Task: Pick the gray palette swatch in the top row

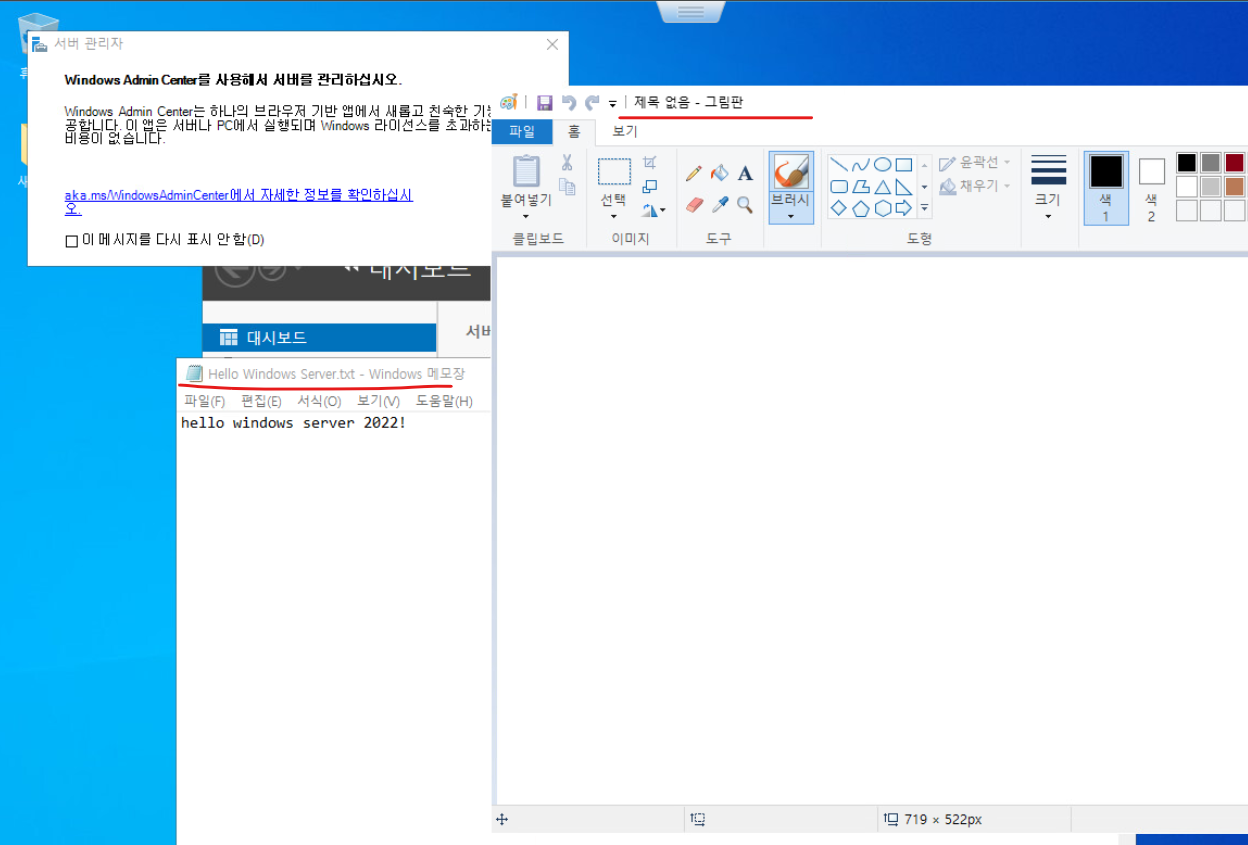Action: pos(1210,162)
